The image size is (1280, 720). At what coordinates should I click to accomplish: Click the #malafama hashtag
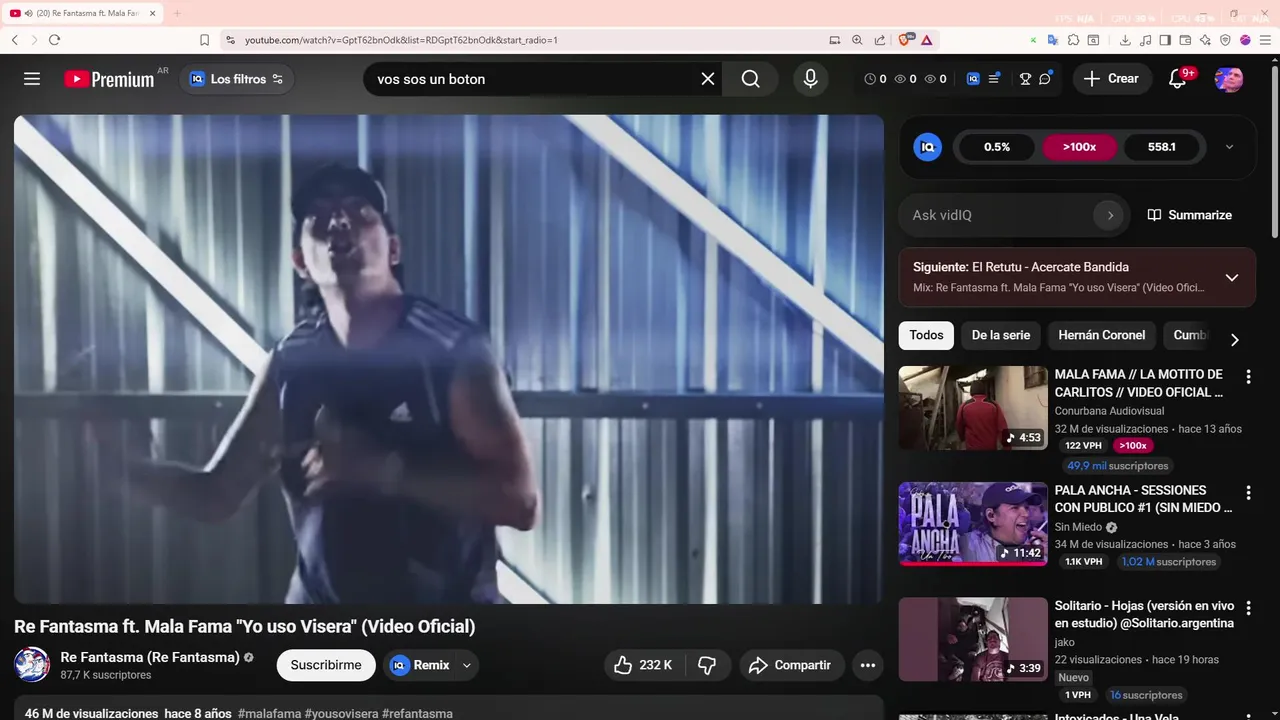(x=269, y=714)
